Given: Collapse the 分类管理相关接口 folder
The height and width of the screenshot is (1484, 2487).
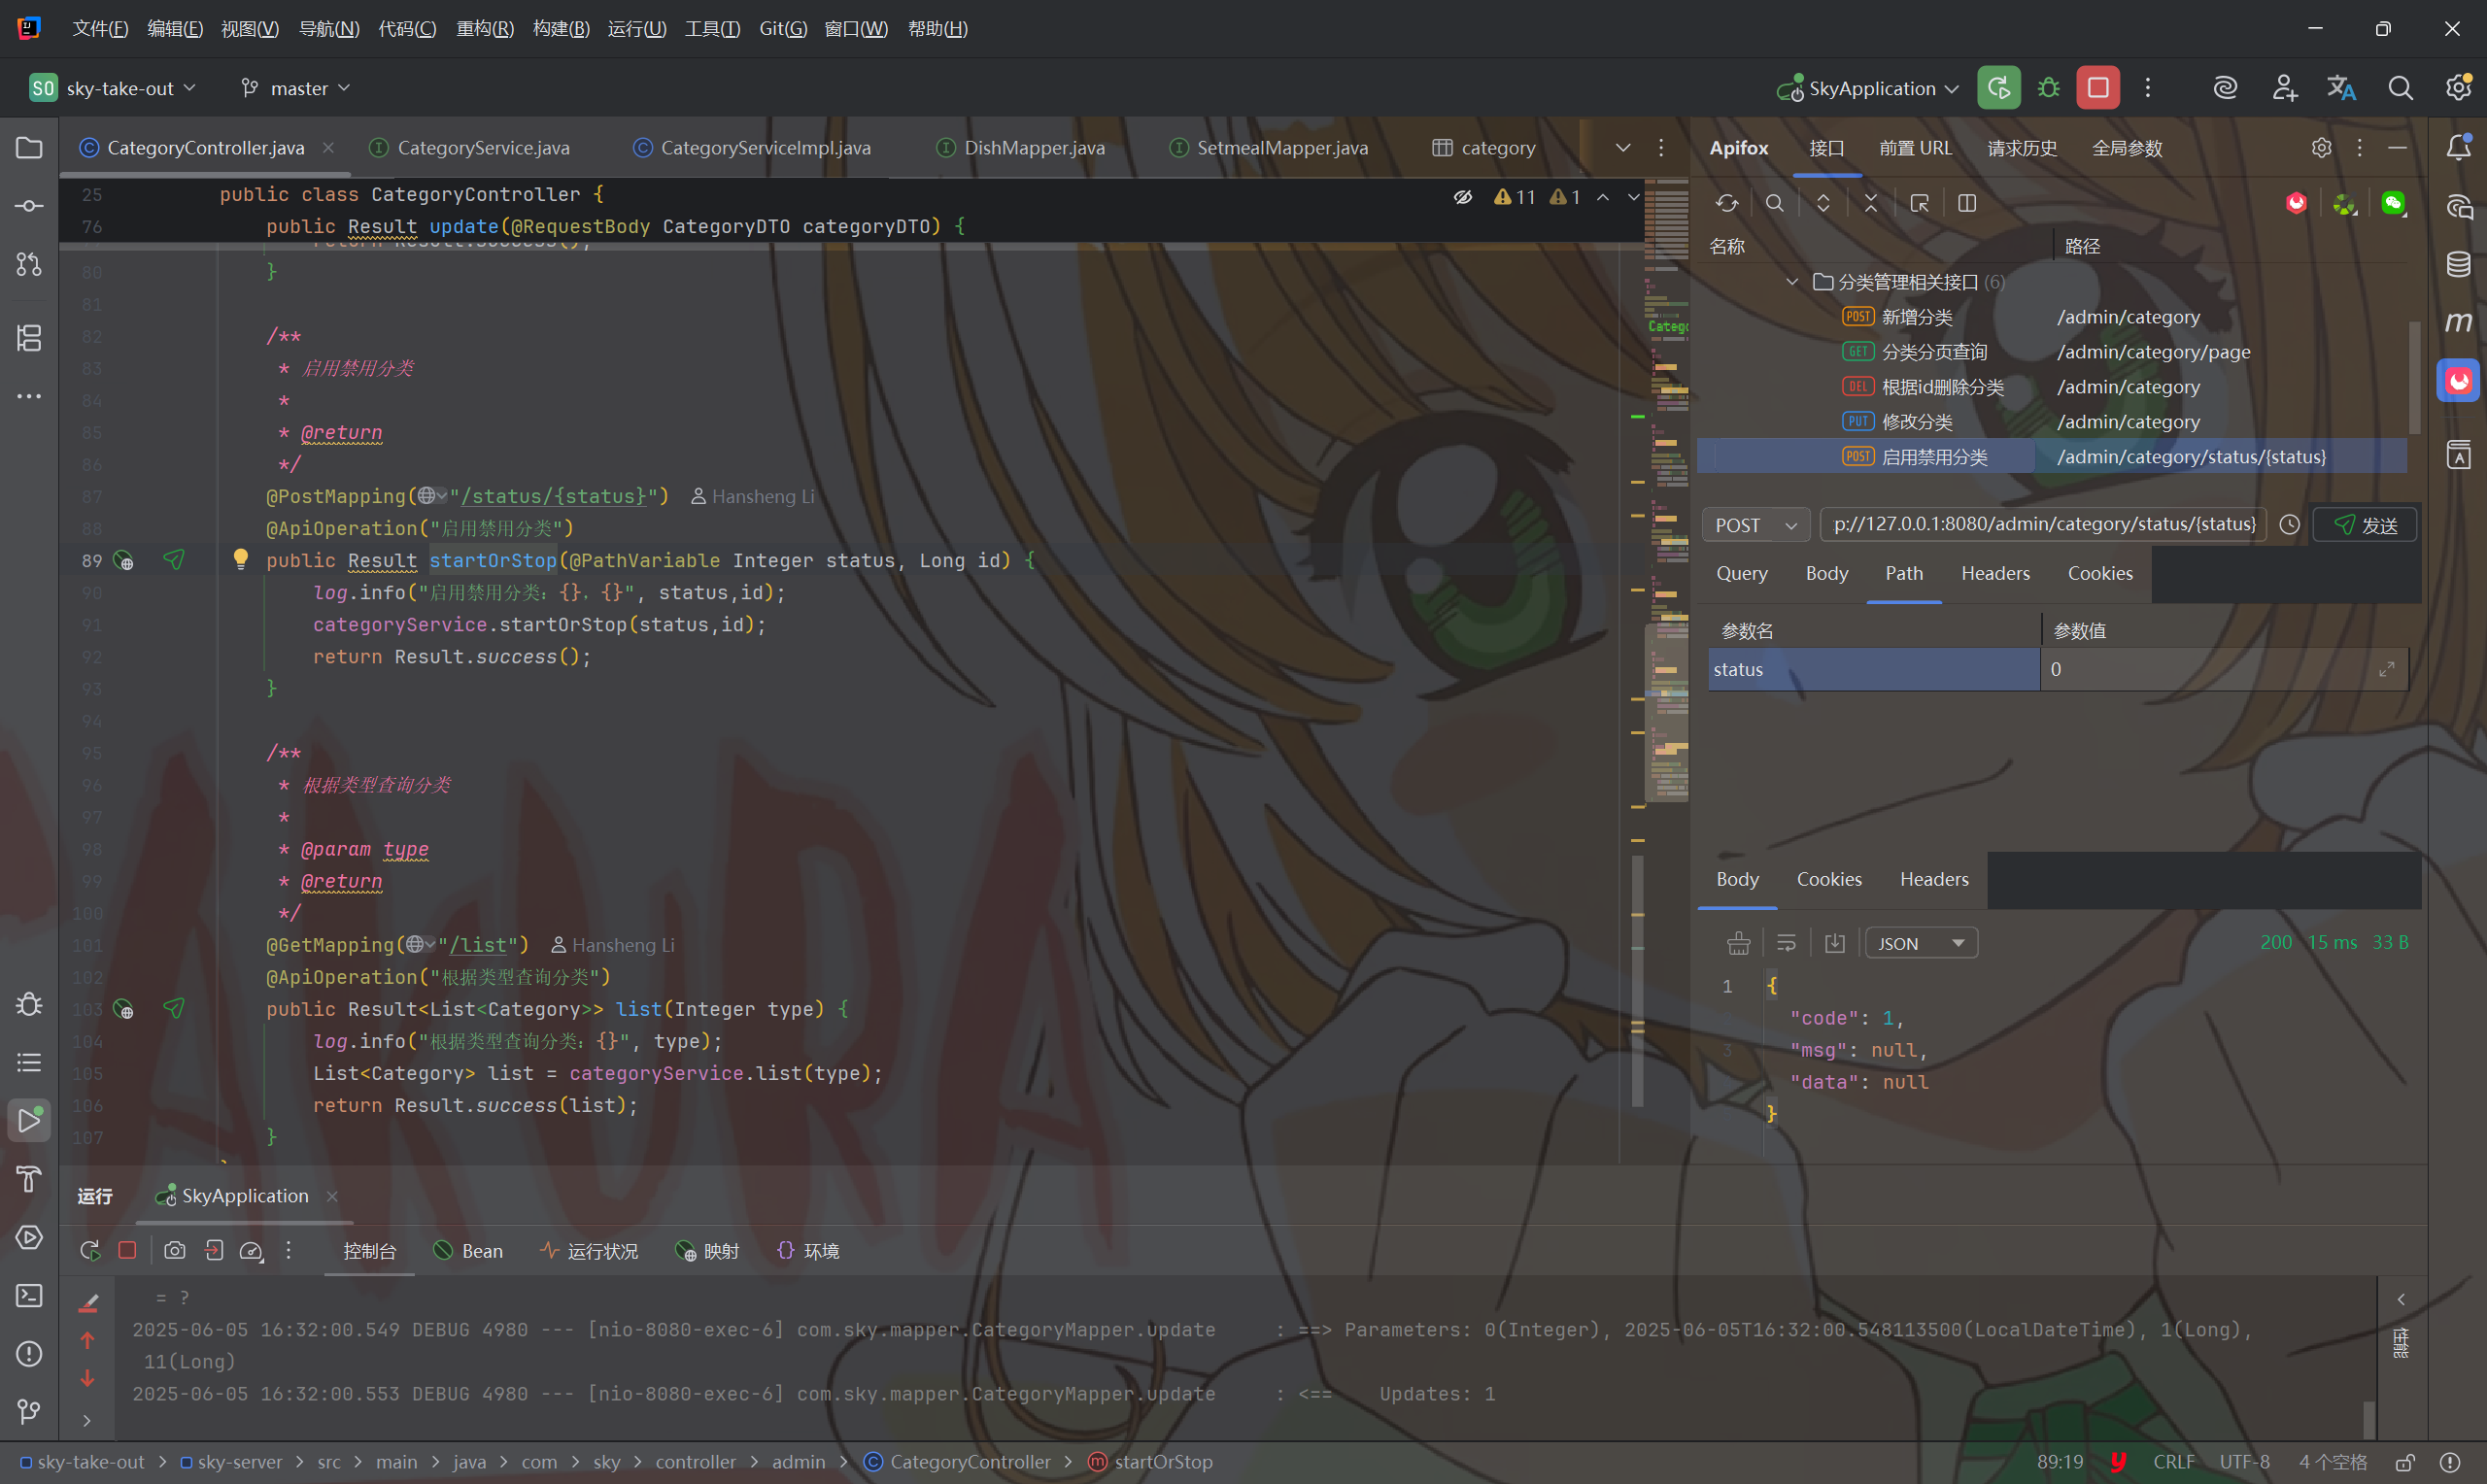Looking at the screenshot, I should [x=1791, y=282].
